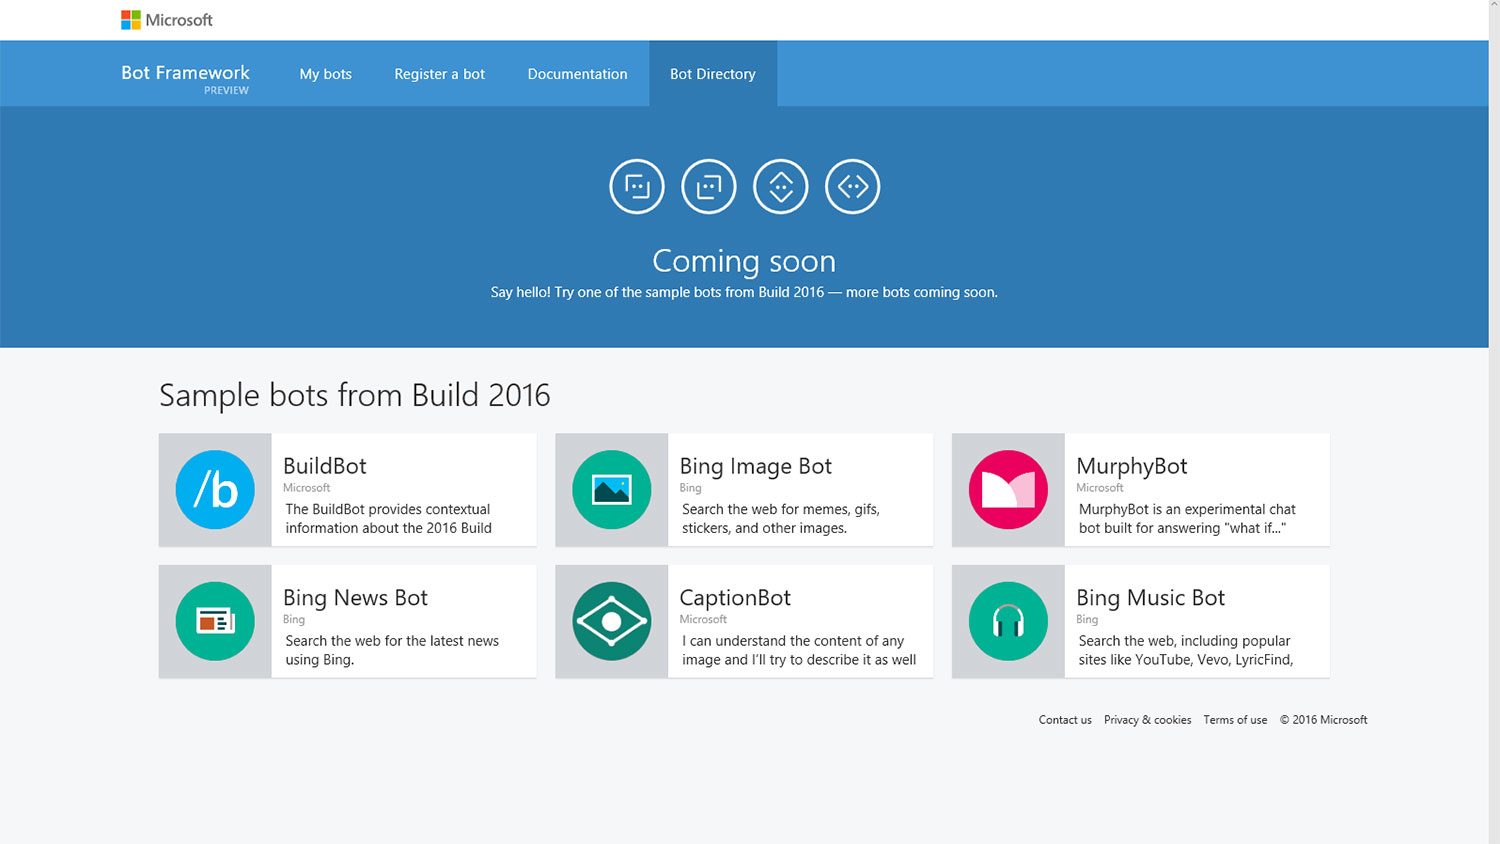Screen dimensions: 1500x844
Task: Select the Bot Directory tab
Action: 713,74
